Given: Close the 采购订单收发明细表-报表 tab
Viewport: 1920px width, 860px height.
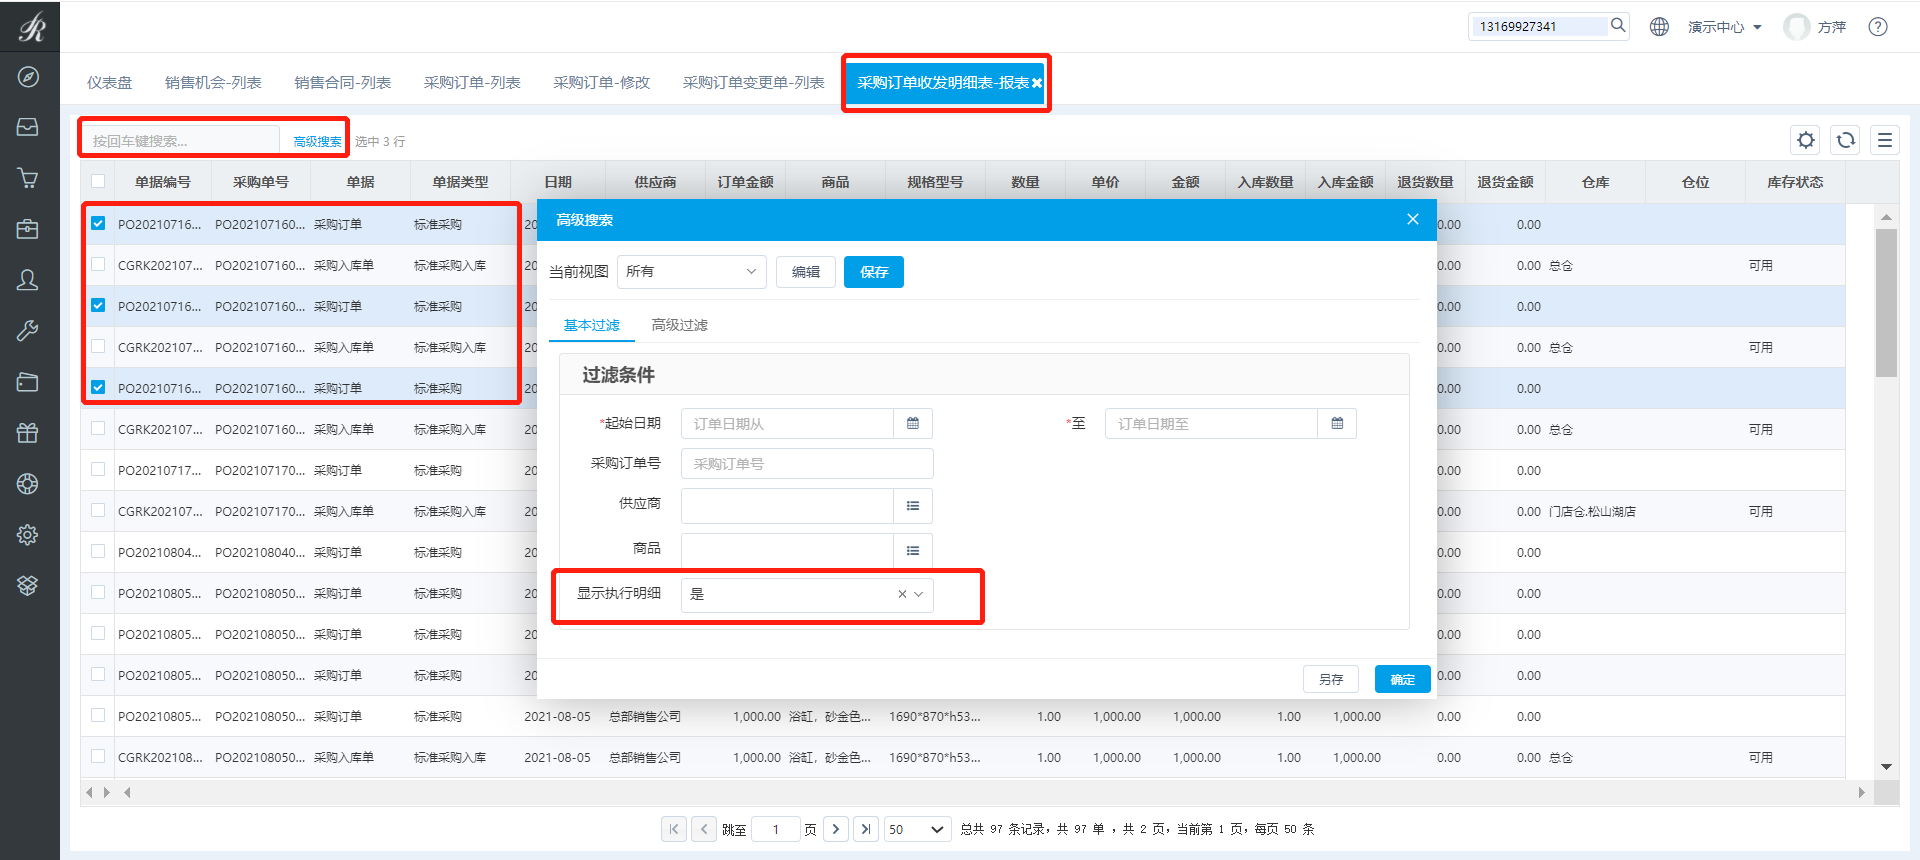Looking at the screenshot, I should pos(1037,83).
